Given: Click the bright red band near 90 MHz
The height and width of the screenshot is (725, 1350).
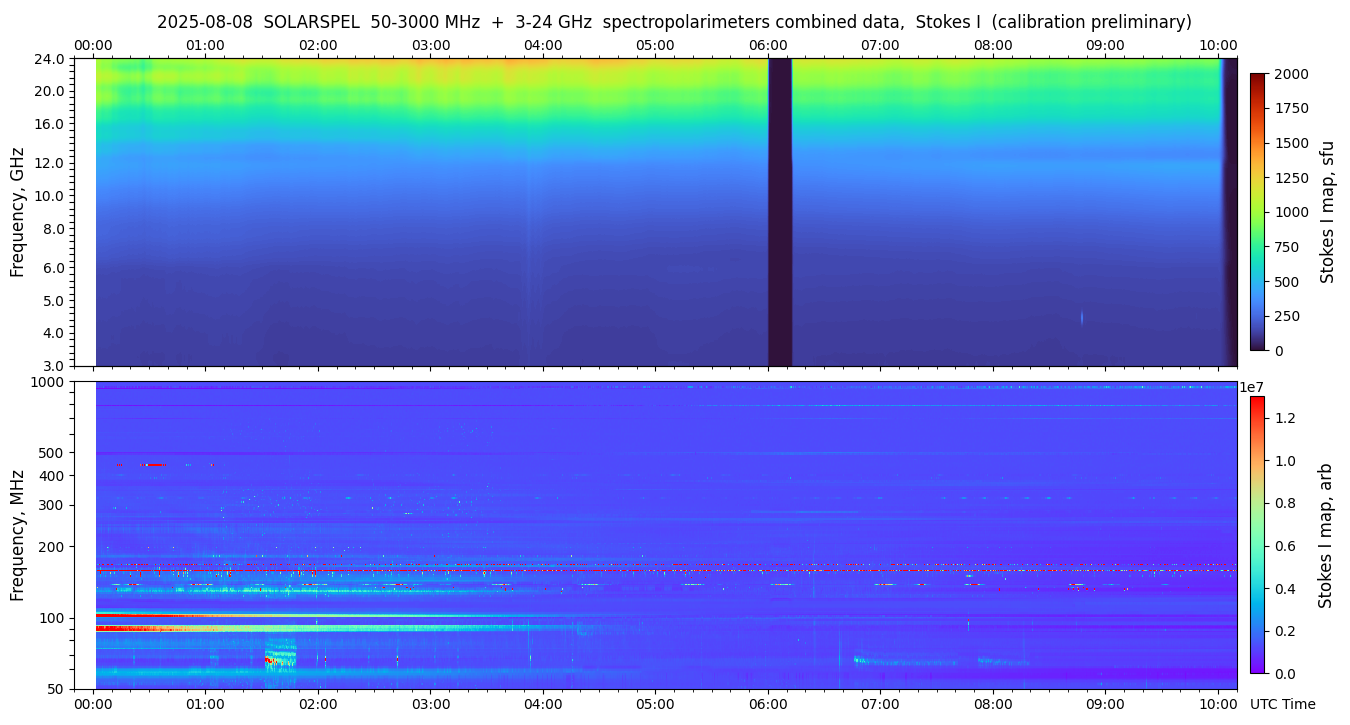Looking at the screenshot, I should coord(130,628).
